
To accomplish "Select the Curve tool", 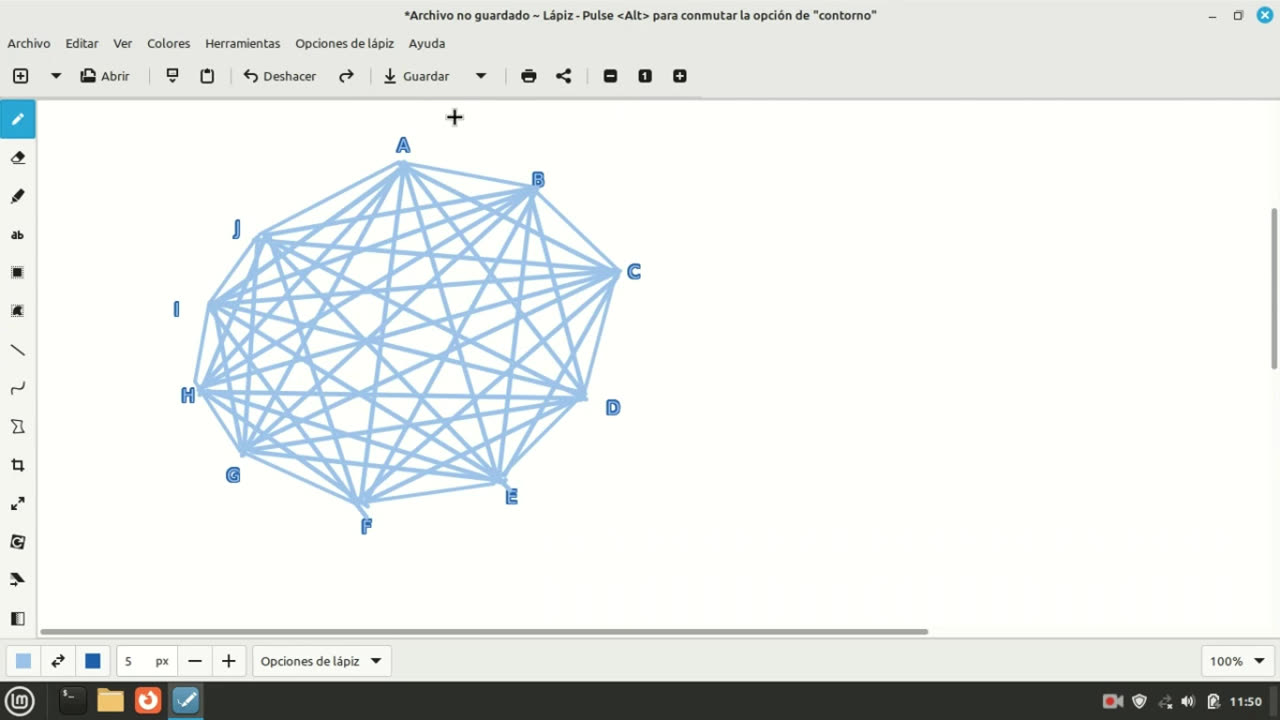I will [x=18, y=388].
